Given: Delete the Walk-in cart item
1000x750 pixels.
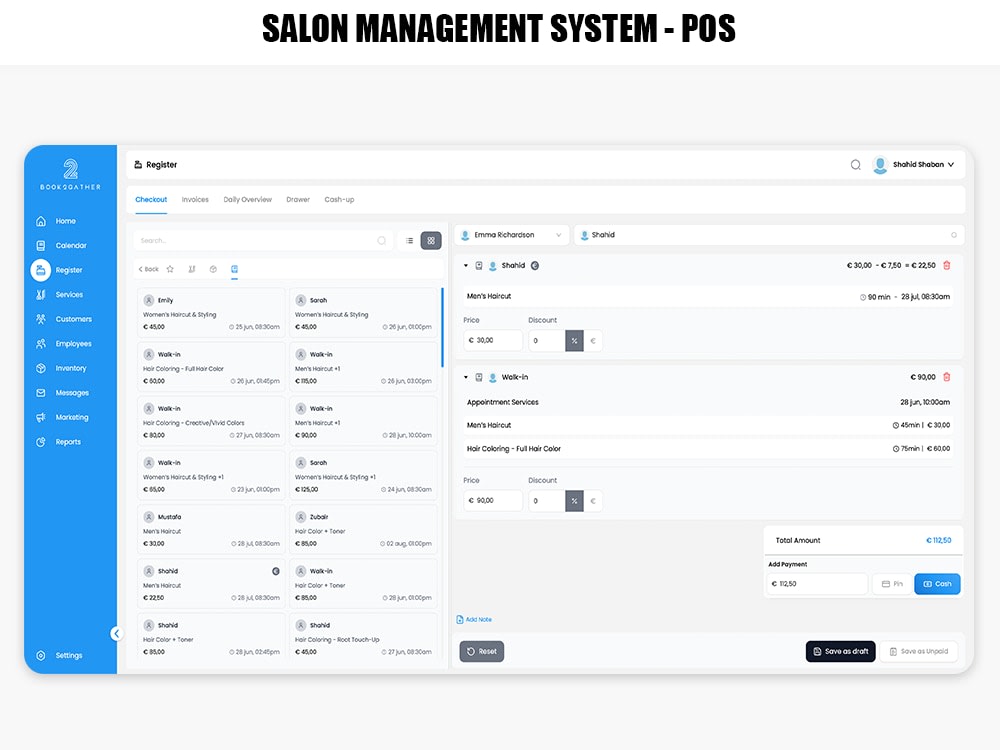Looking at the screenshot, I should click(x=947, y=378).
